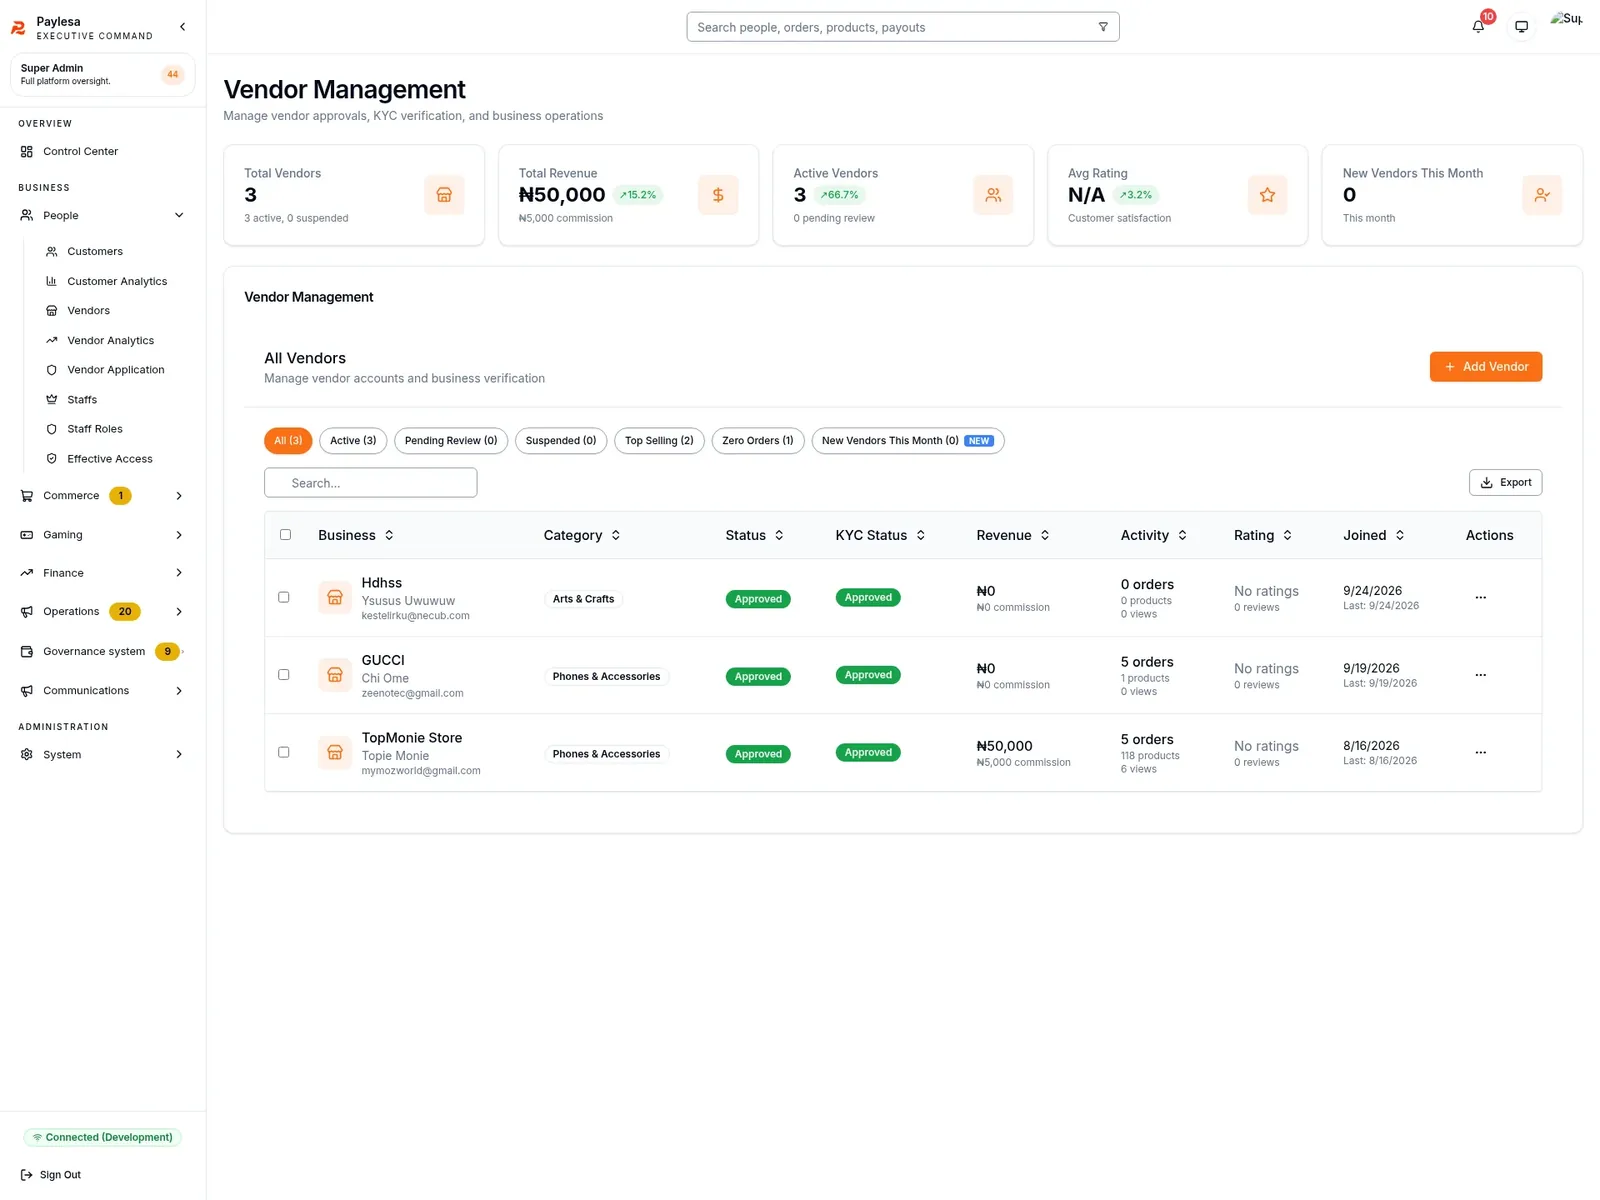The width and height of the screenshot is (1600, 1200).
Task: Check the GUCCI row checkbox
Action: click(284, 675)
